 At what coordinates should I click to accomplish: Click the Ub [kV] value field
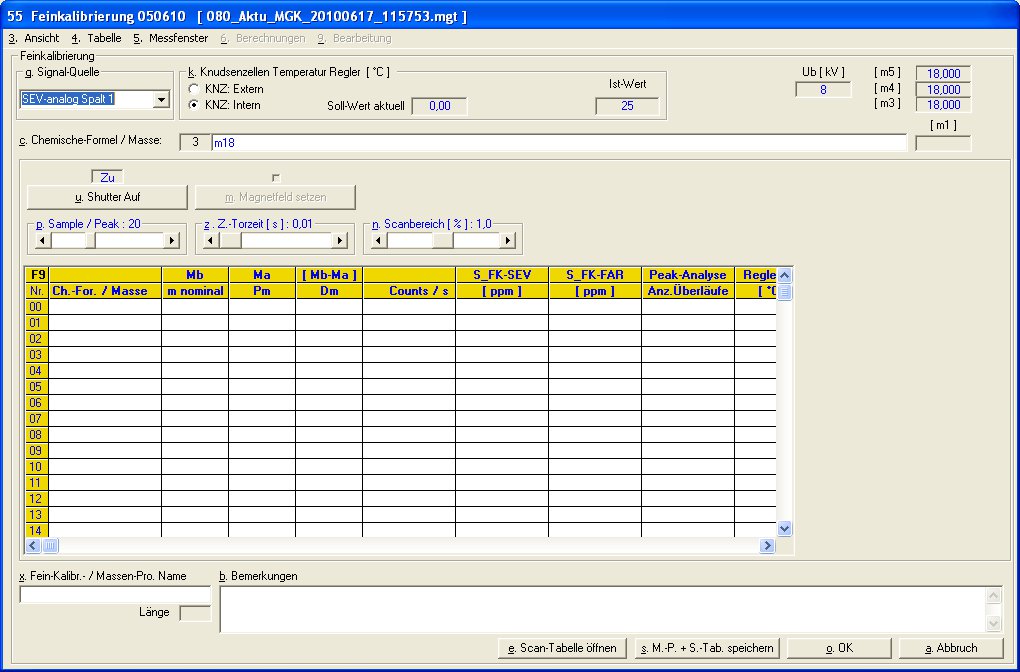(823, 90)
